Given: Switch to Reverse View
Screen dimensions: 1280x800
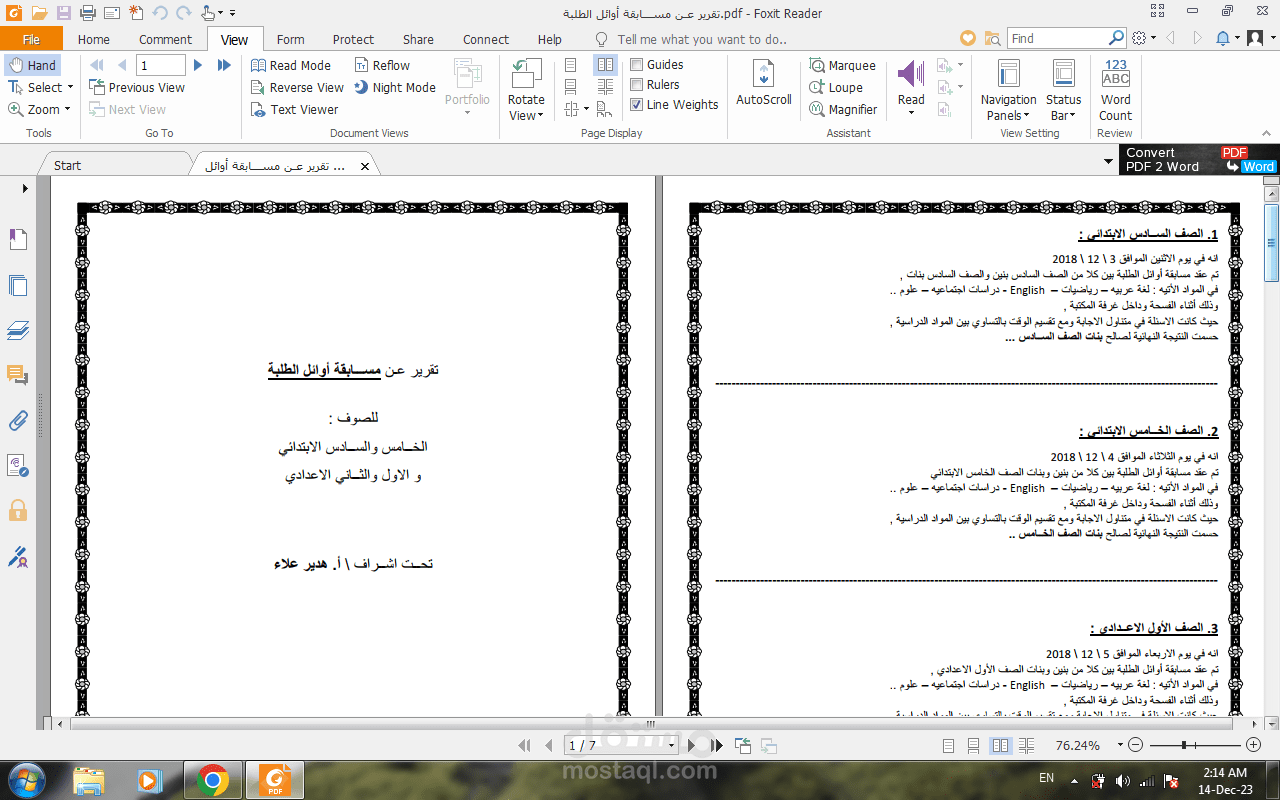Looking at the screenshot, I should (x=297, y=87).
